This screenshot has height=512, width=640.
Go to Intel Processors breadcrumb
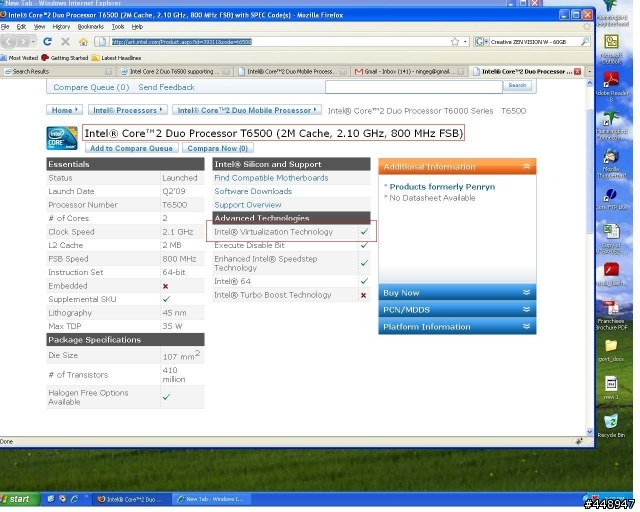click(x=127, y=110)
